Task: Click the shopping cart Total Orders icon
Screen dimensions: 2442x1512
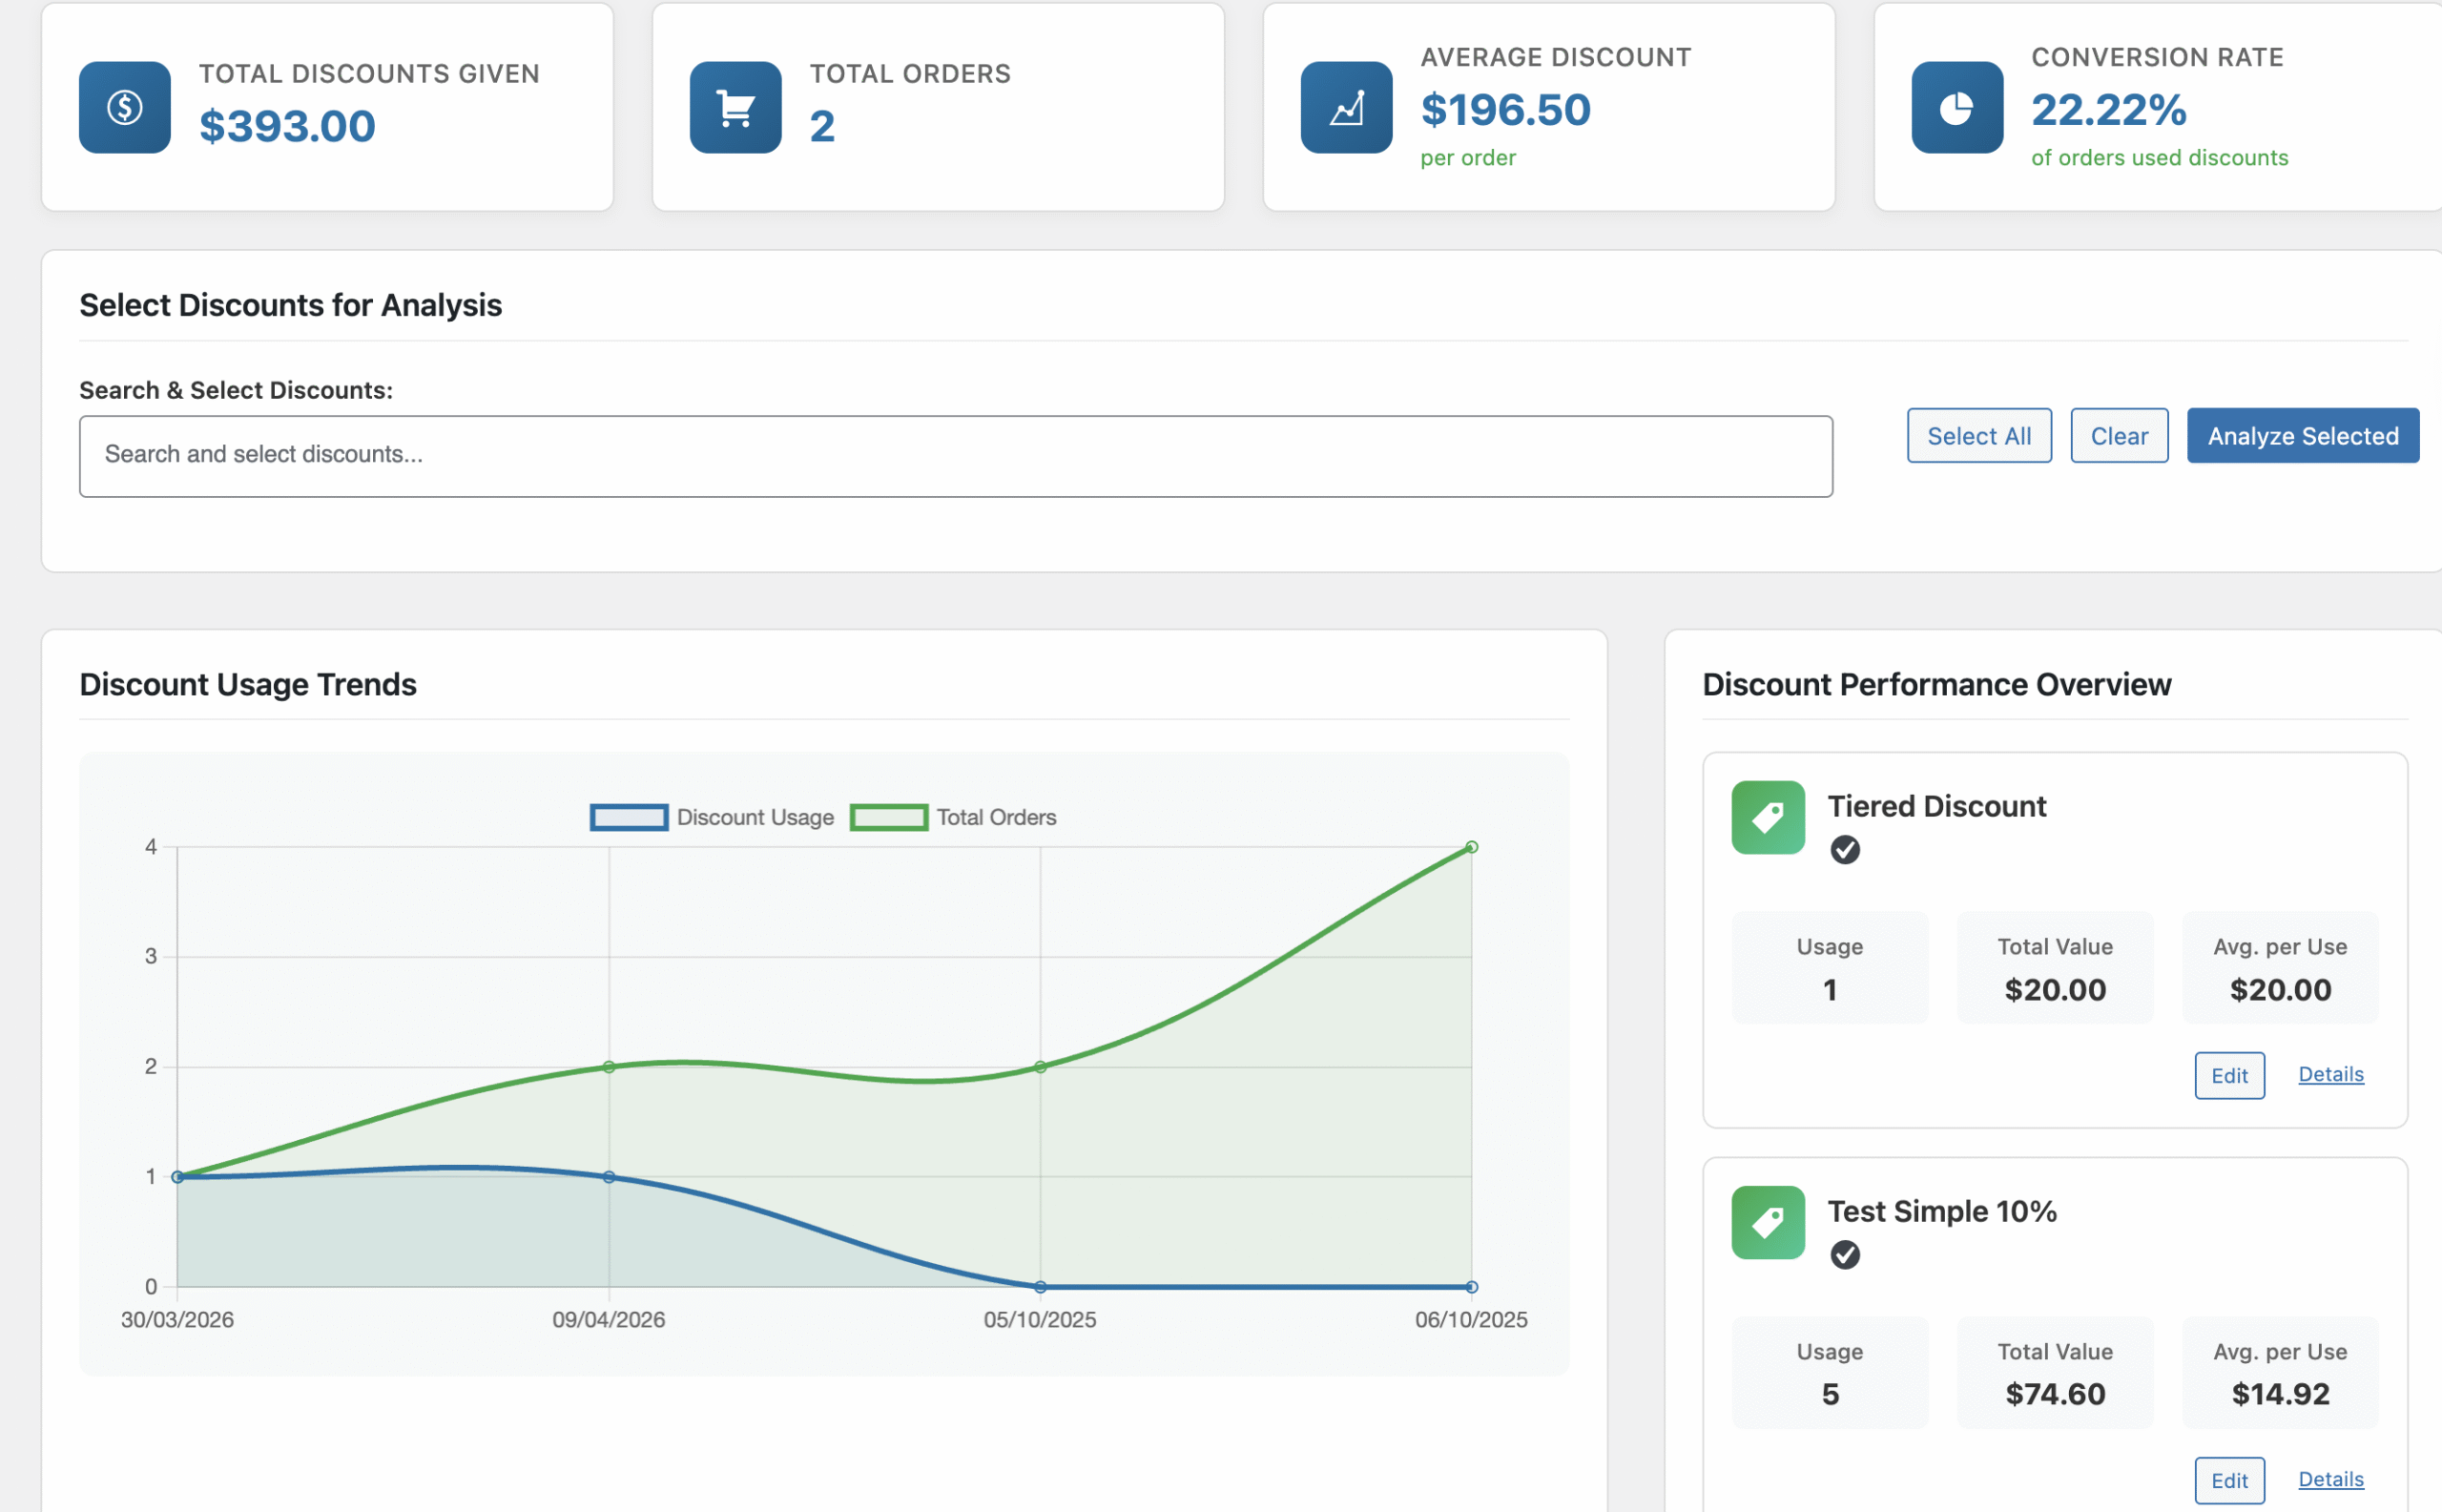Action: [735, 107]
